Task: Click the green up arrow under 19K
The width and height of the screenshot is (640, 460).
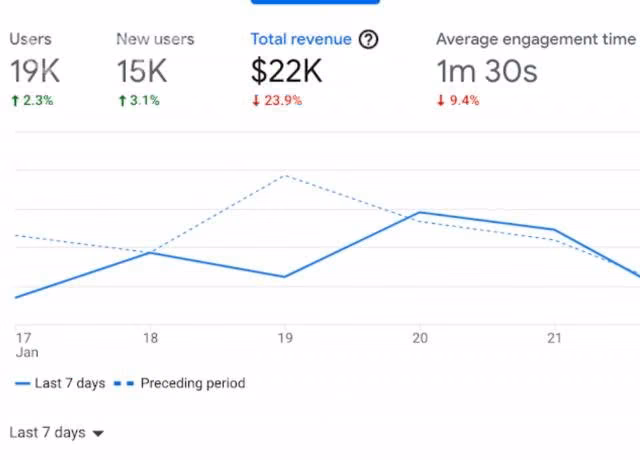Action: tap(15, 100)
